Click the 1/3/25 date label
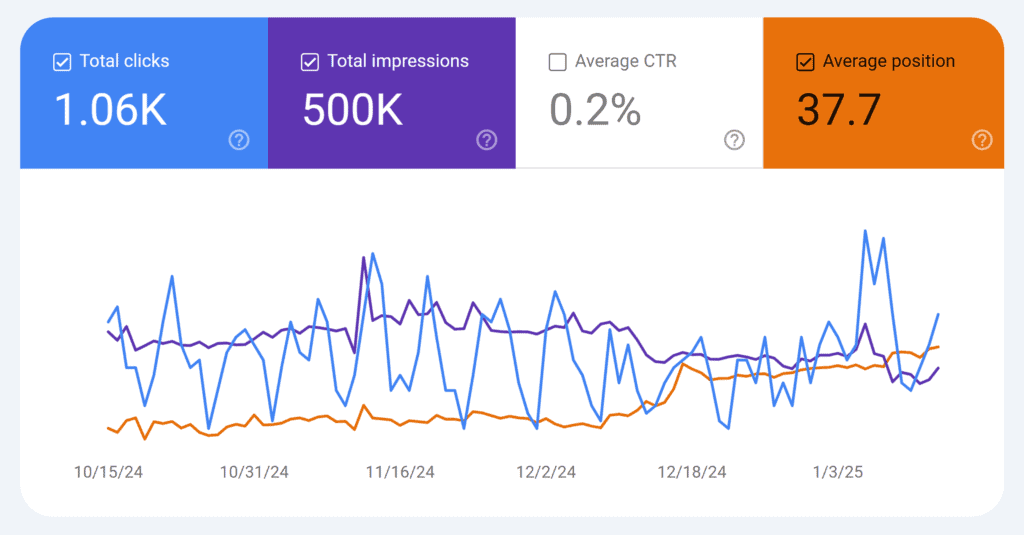Viewport: 1024px width, 535px height. pyautogui.click(x=837, y=472)
